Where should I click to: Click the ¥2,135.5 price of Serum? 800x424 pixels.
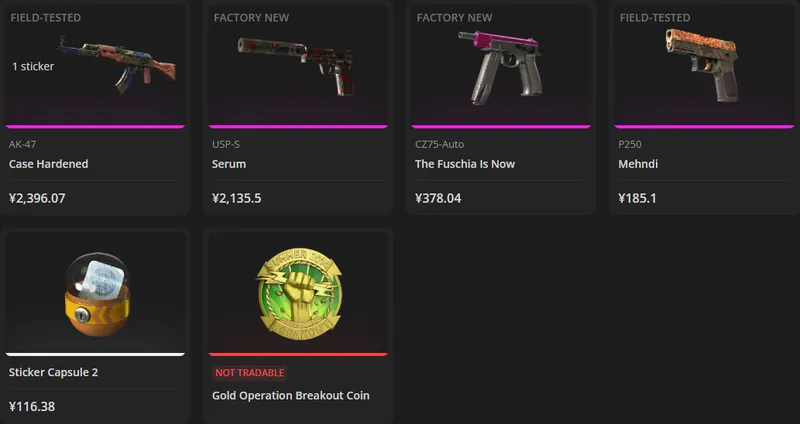click(x=237, y=198)
